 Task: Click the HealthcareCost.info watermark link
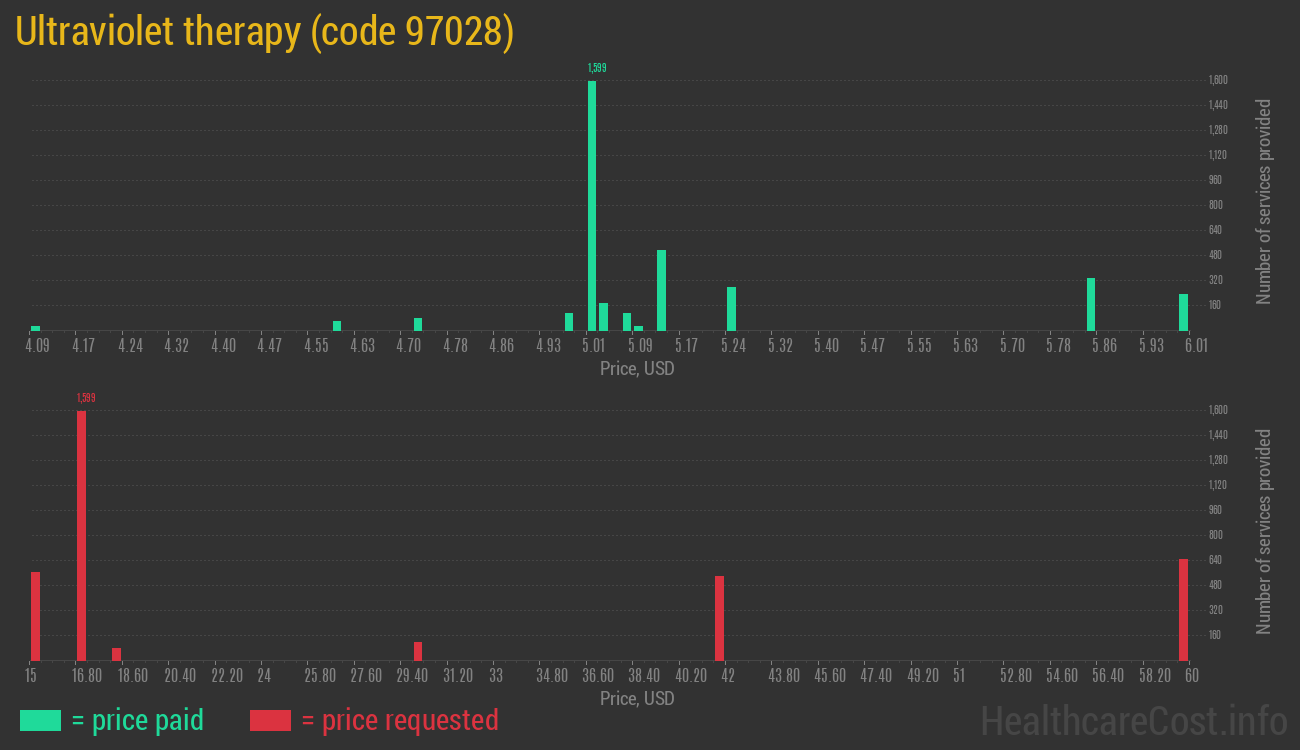[x=1133, y=720]
